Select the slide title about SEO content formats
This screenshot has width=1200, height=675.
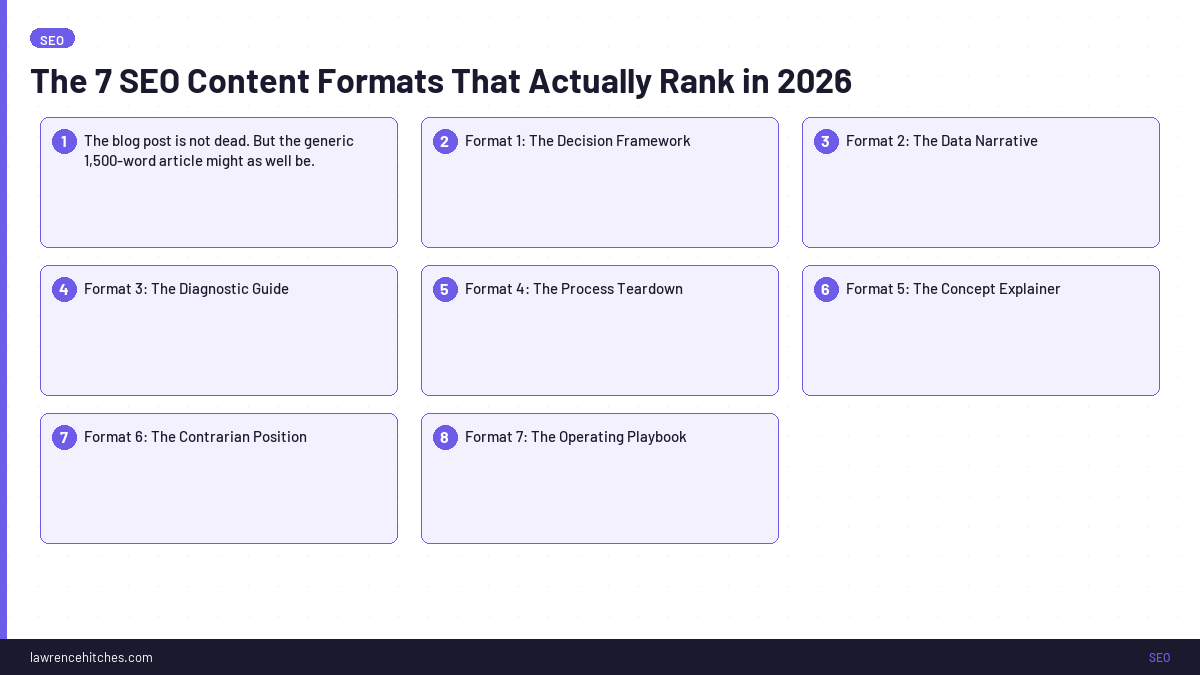point(441,81)
